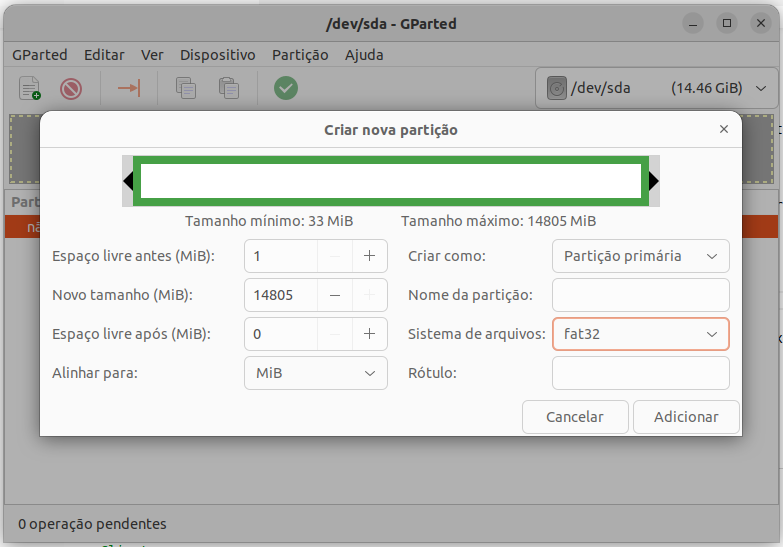Decrease Espaço livre antes value
Image resolution: width=783 pixels, height=547 pixels.
[x=335, y=256]
